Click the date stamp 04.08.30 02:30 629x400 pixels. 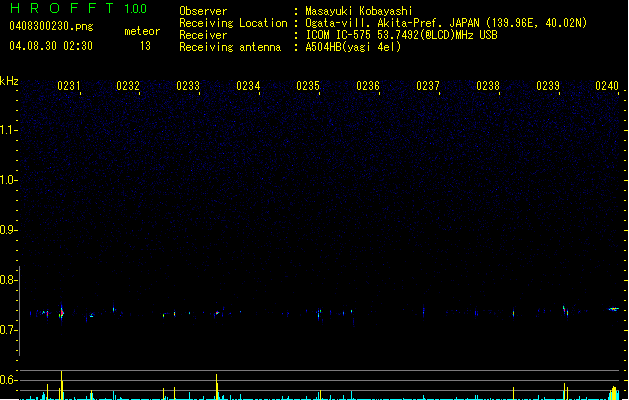(x=51, y=46)
